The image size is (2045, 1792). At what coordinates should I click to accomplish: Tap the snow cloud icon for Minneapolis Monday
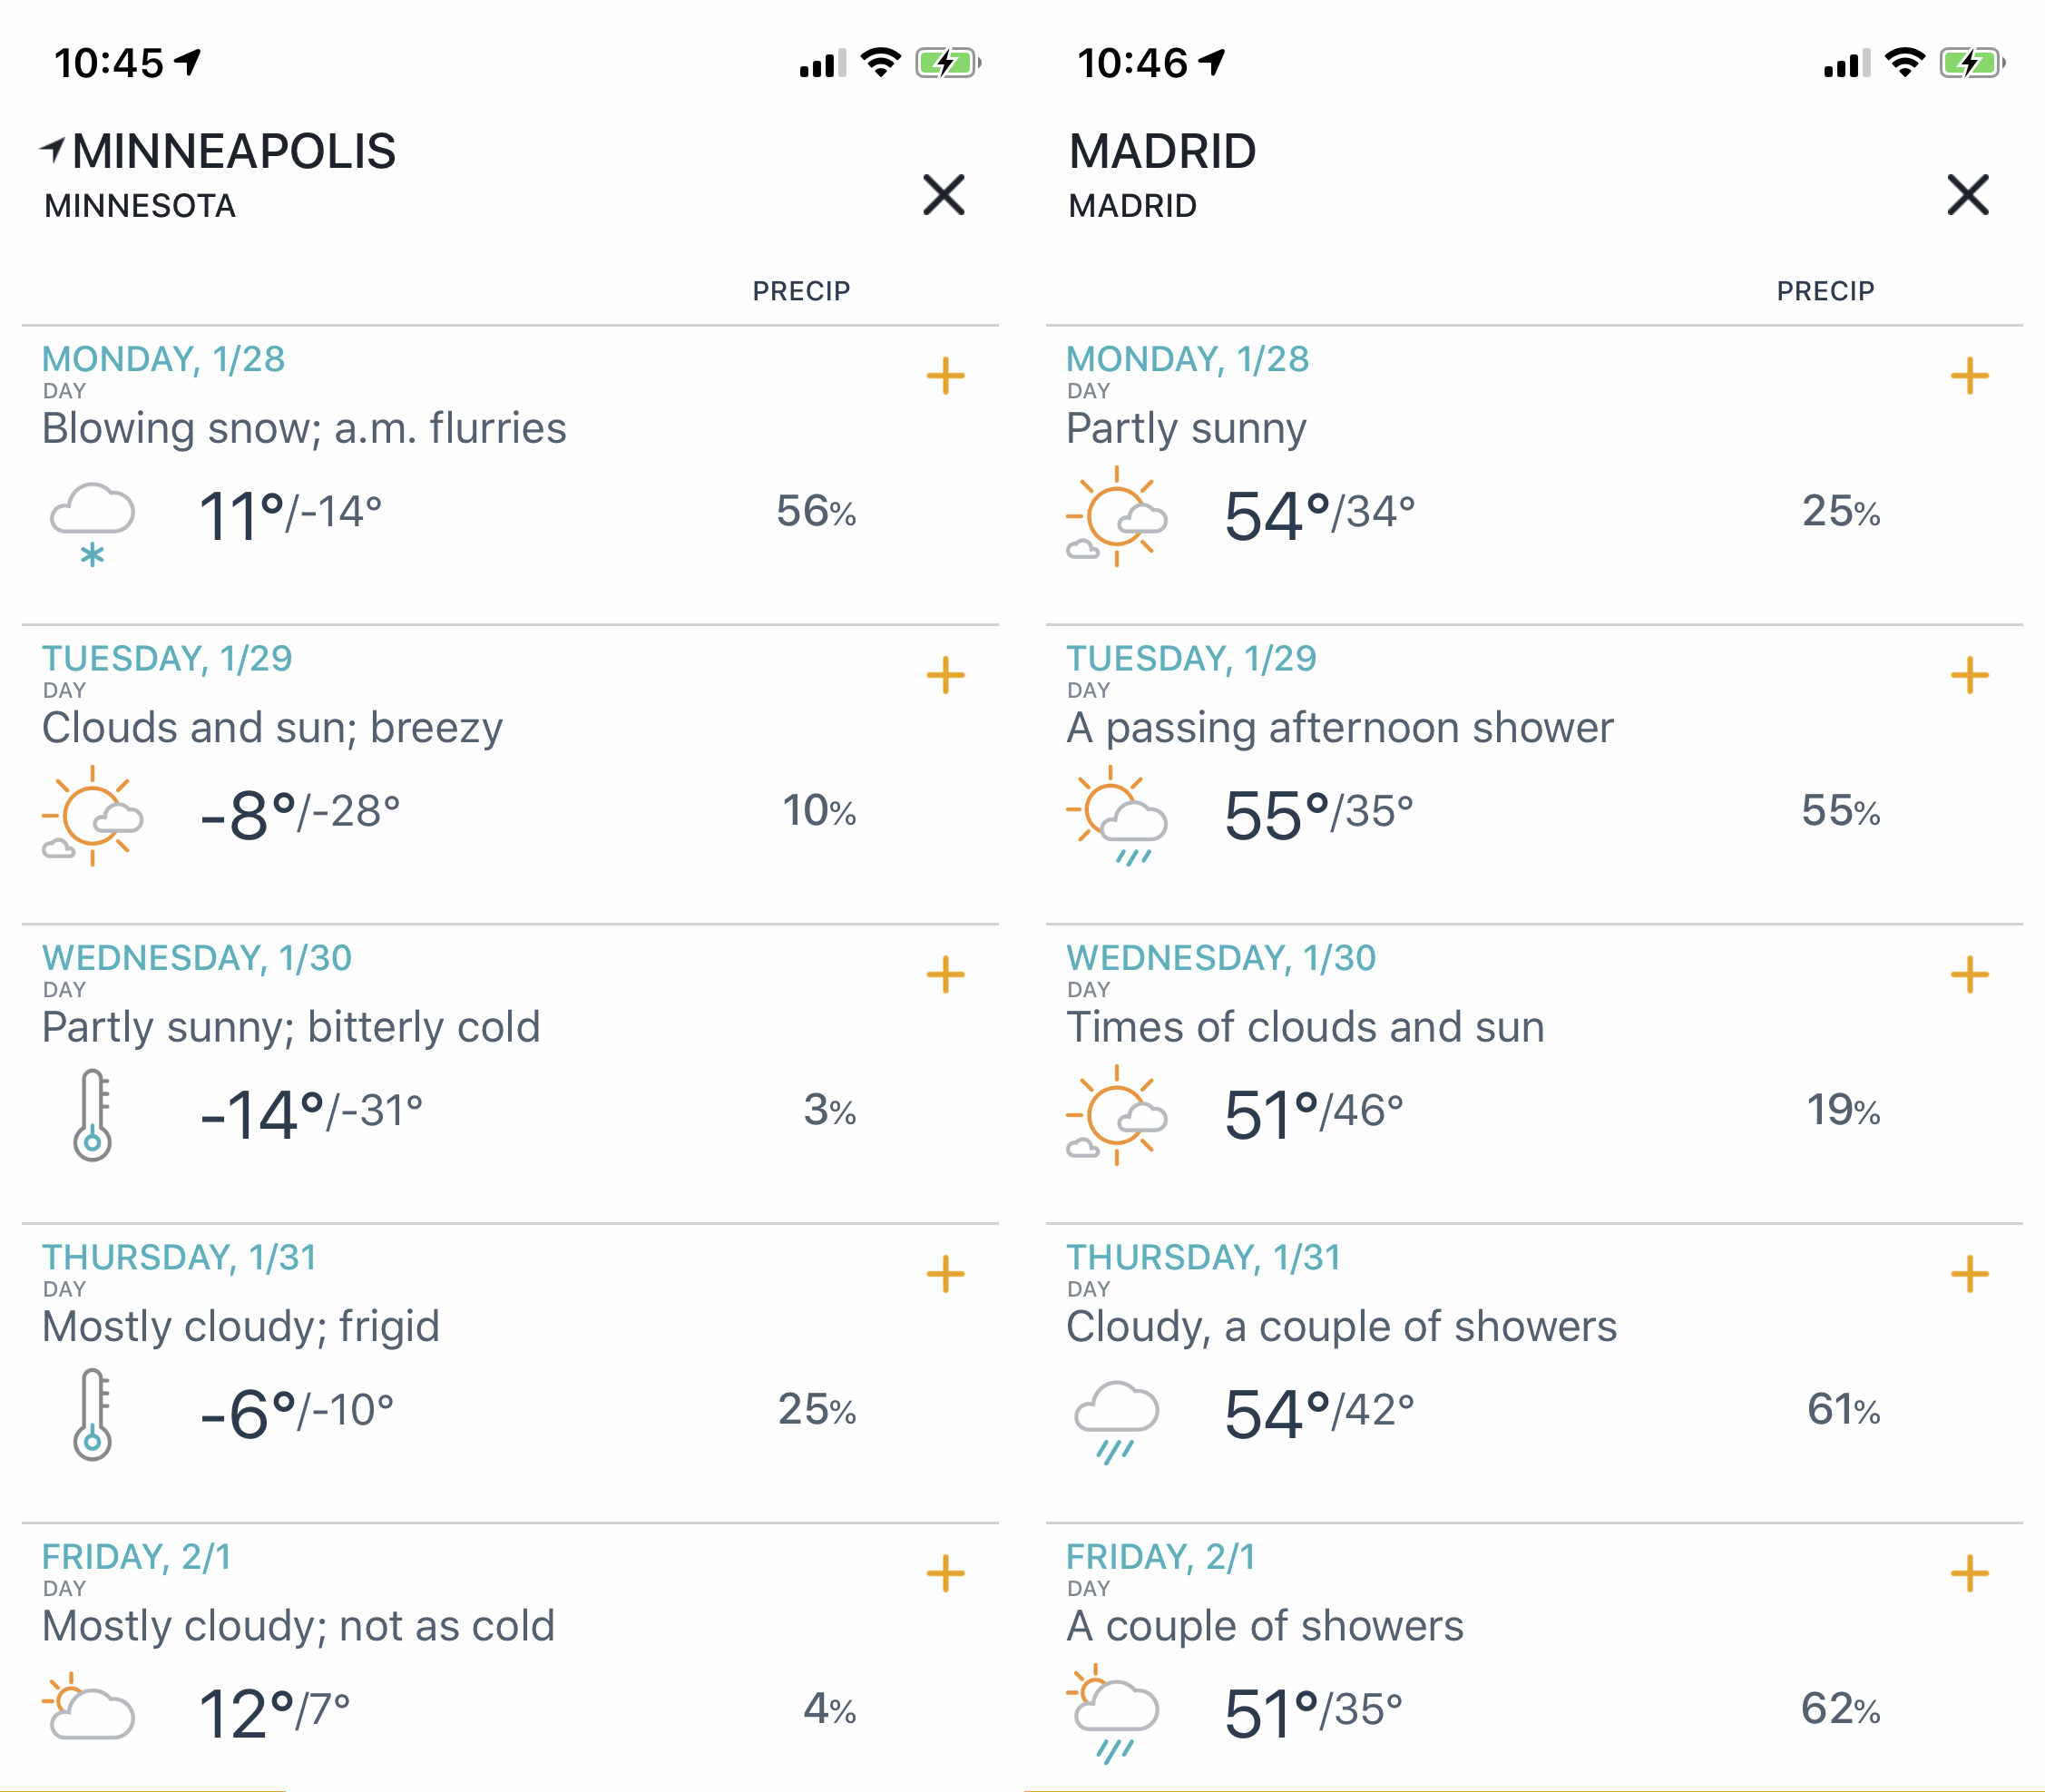click(x=92, y=522)
